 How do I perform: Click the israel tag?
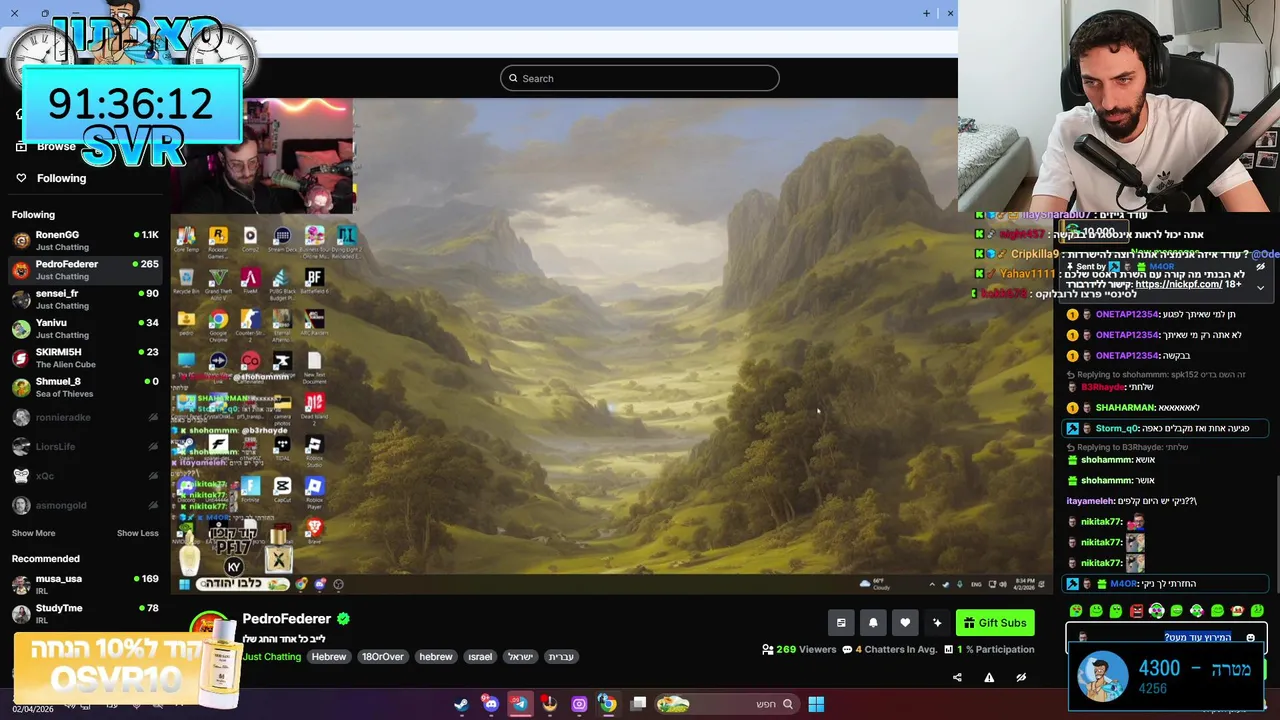[x=480, y=657]
